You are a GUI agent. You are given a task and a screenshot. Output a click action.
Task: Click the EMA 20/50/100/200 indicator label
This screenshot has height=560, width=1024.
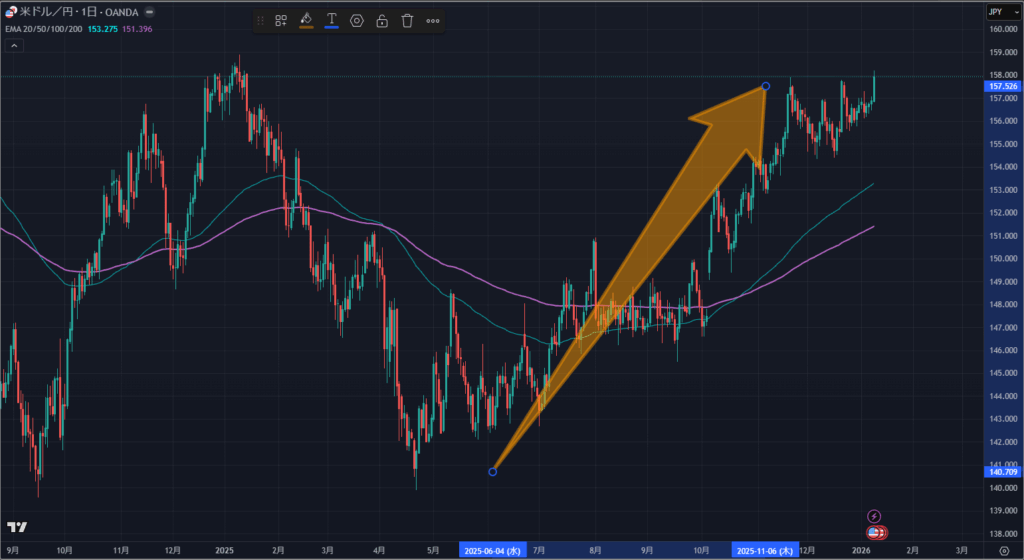point(44,27)
